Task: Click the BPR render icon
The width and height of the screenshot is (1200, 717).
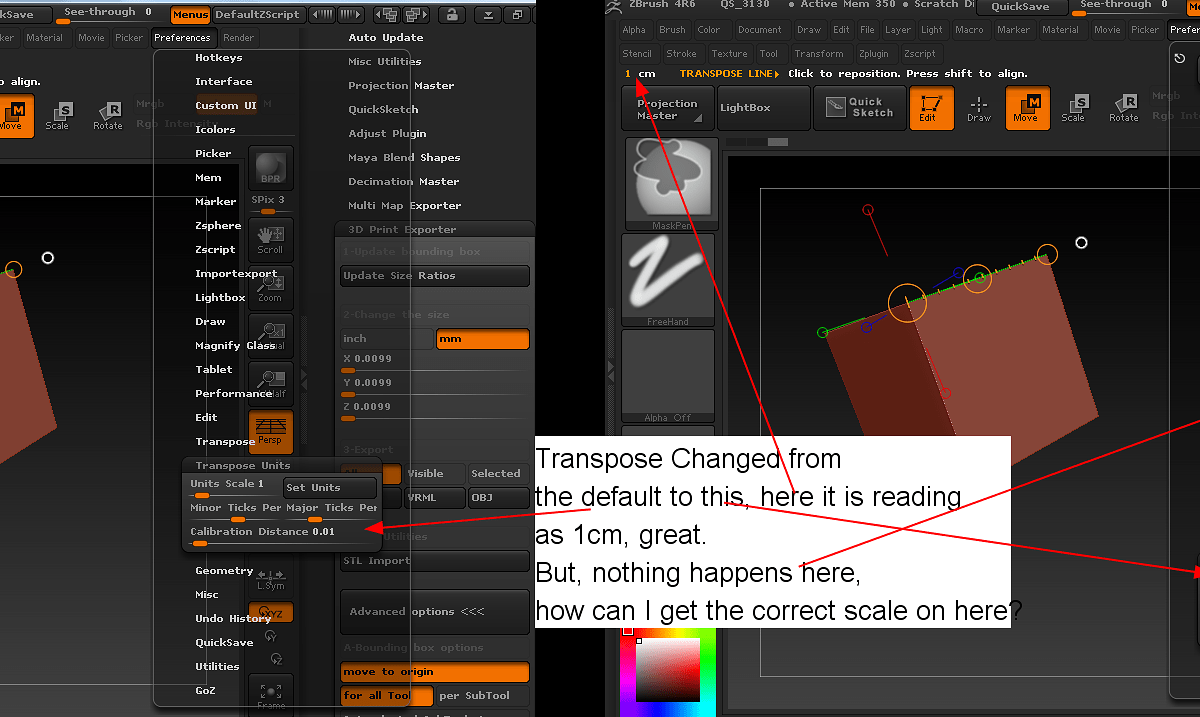Action: pos(271,167)
